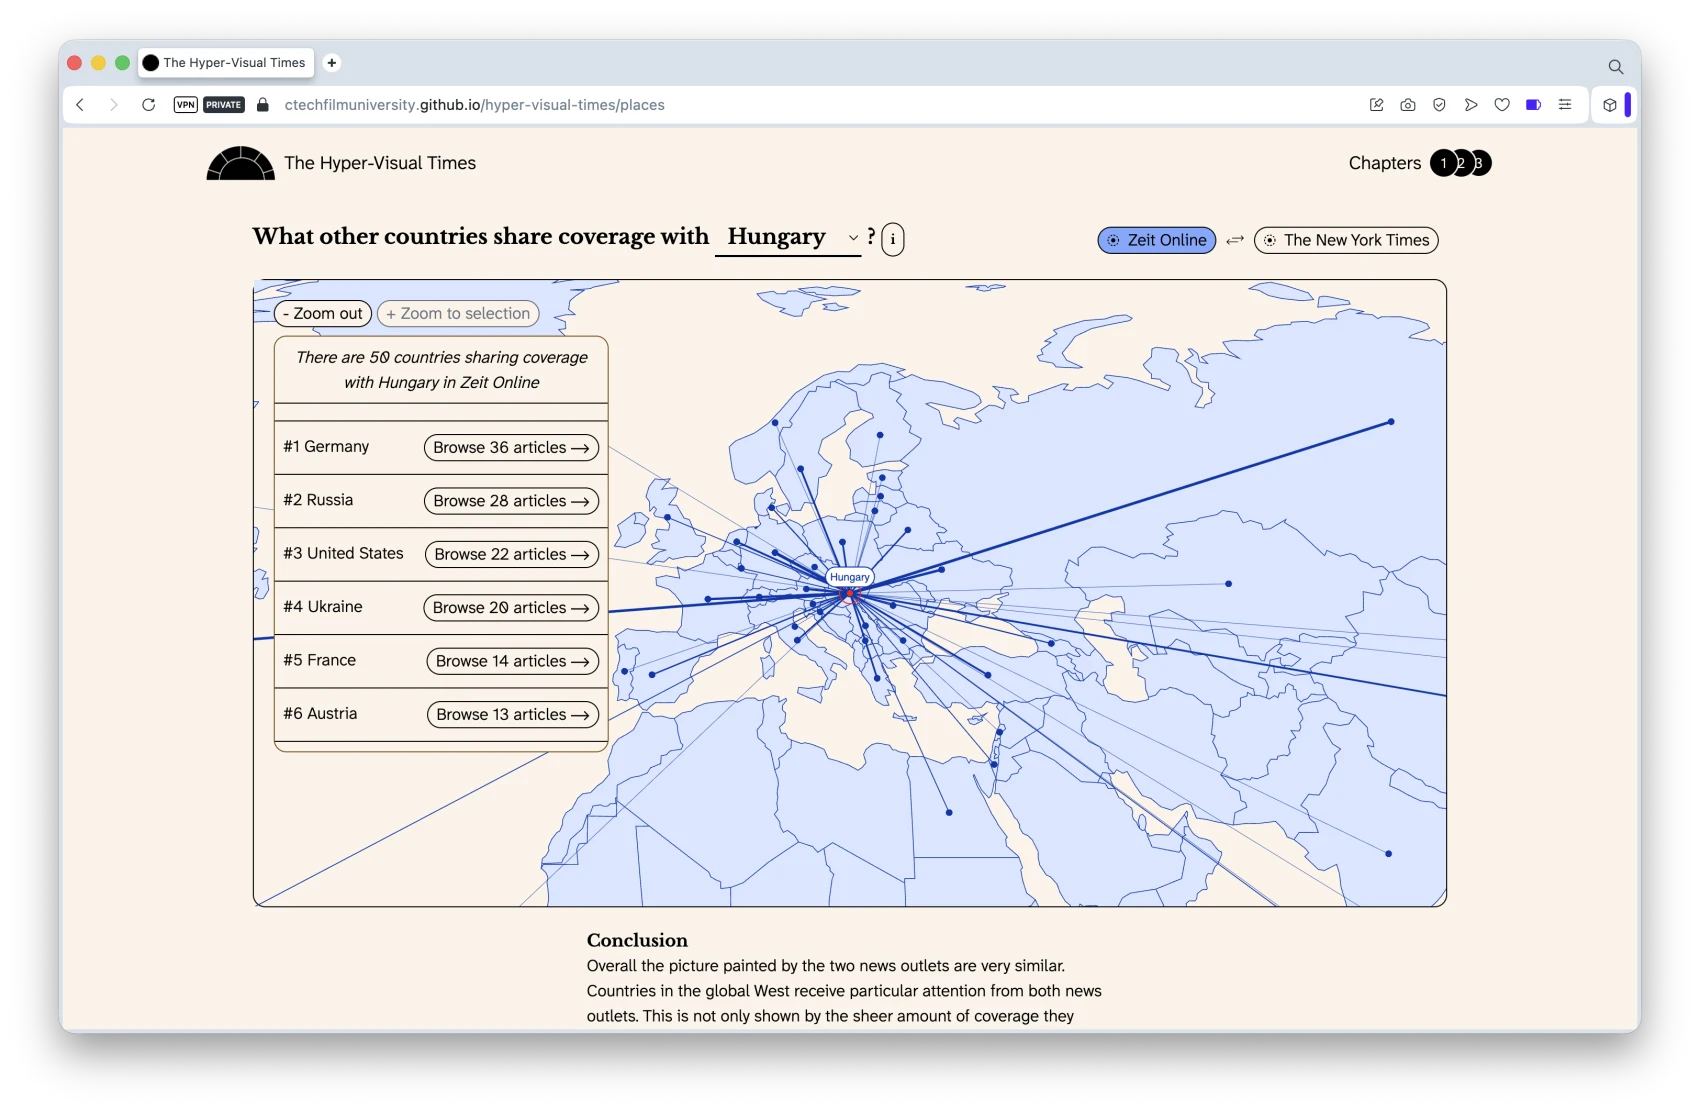Click the "#5 France" row label
1700x1111 pixels.
coord(319,660)
